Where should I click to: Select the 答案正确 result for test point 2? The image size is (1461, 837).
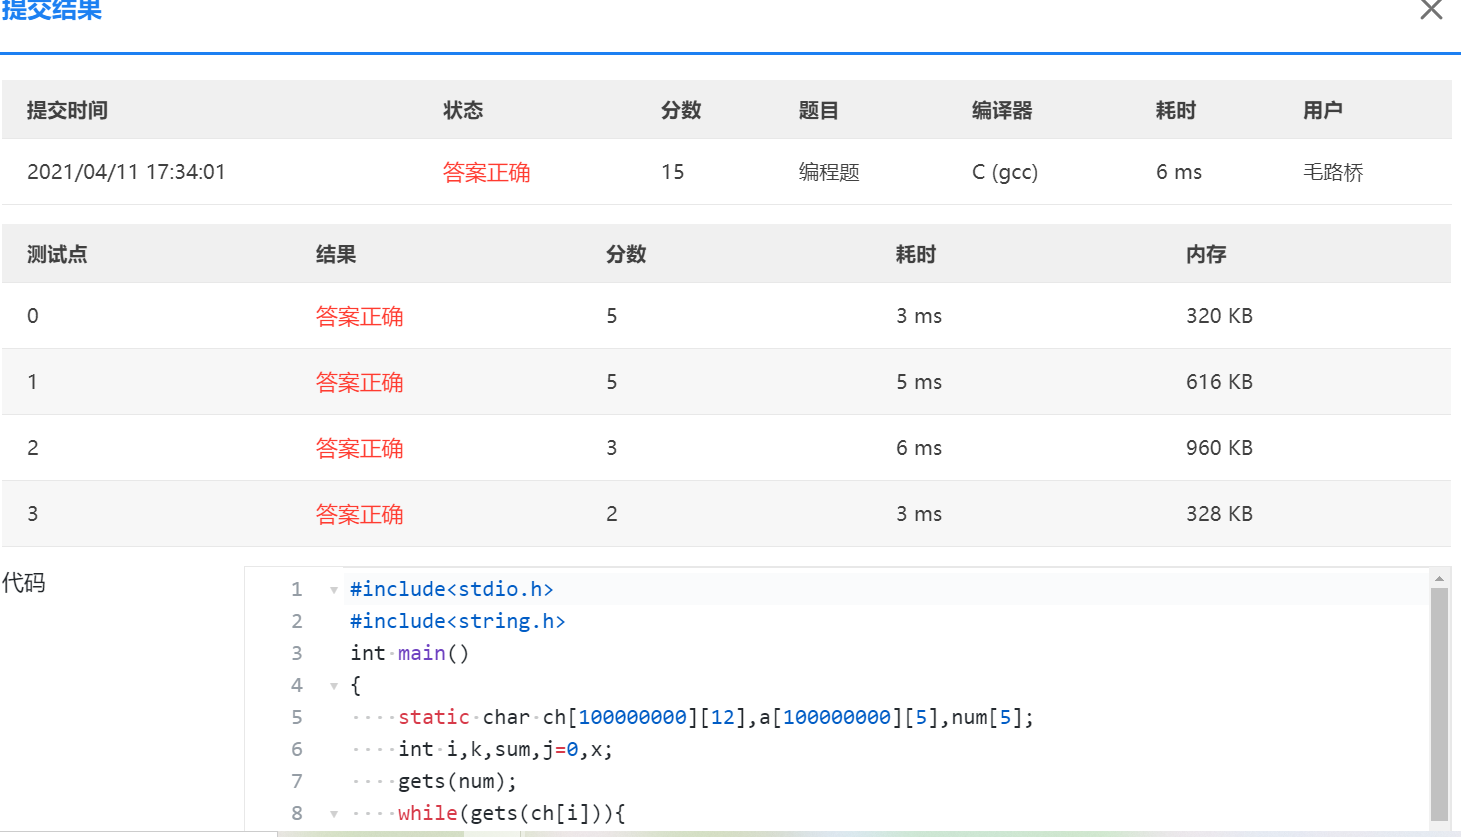(359, 448)
